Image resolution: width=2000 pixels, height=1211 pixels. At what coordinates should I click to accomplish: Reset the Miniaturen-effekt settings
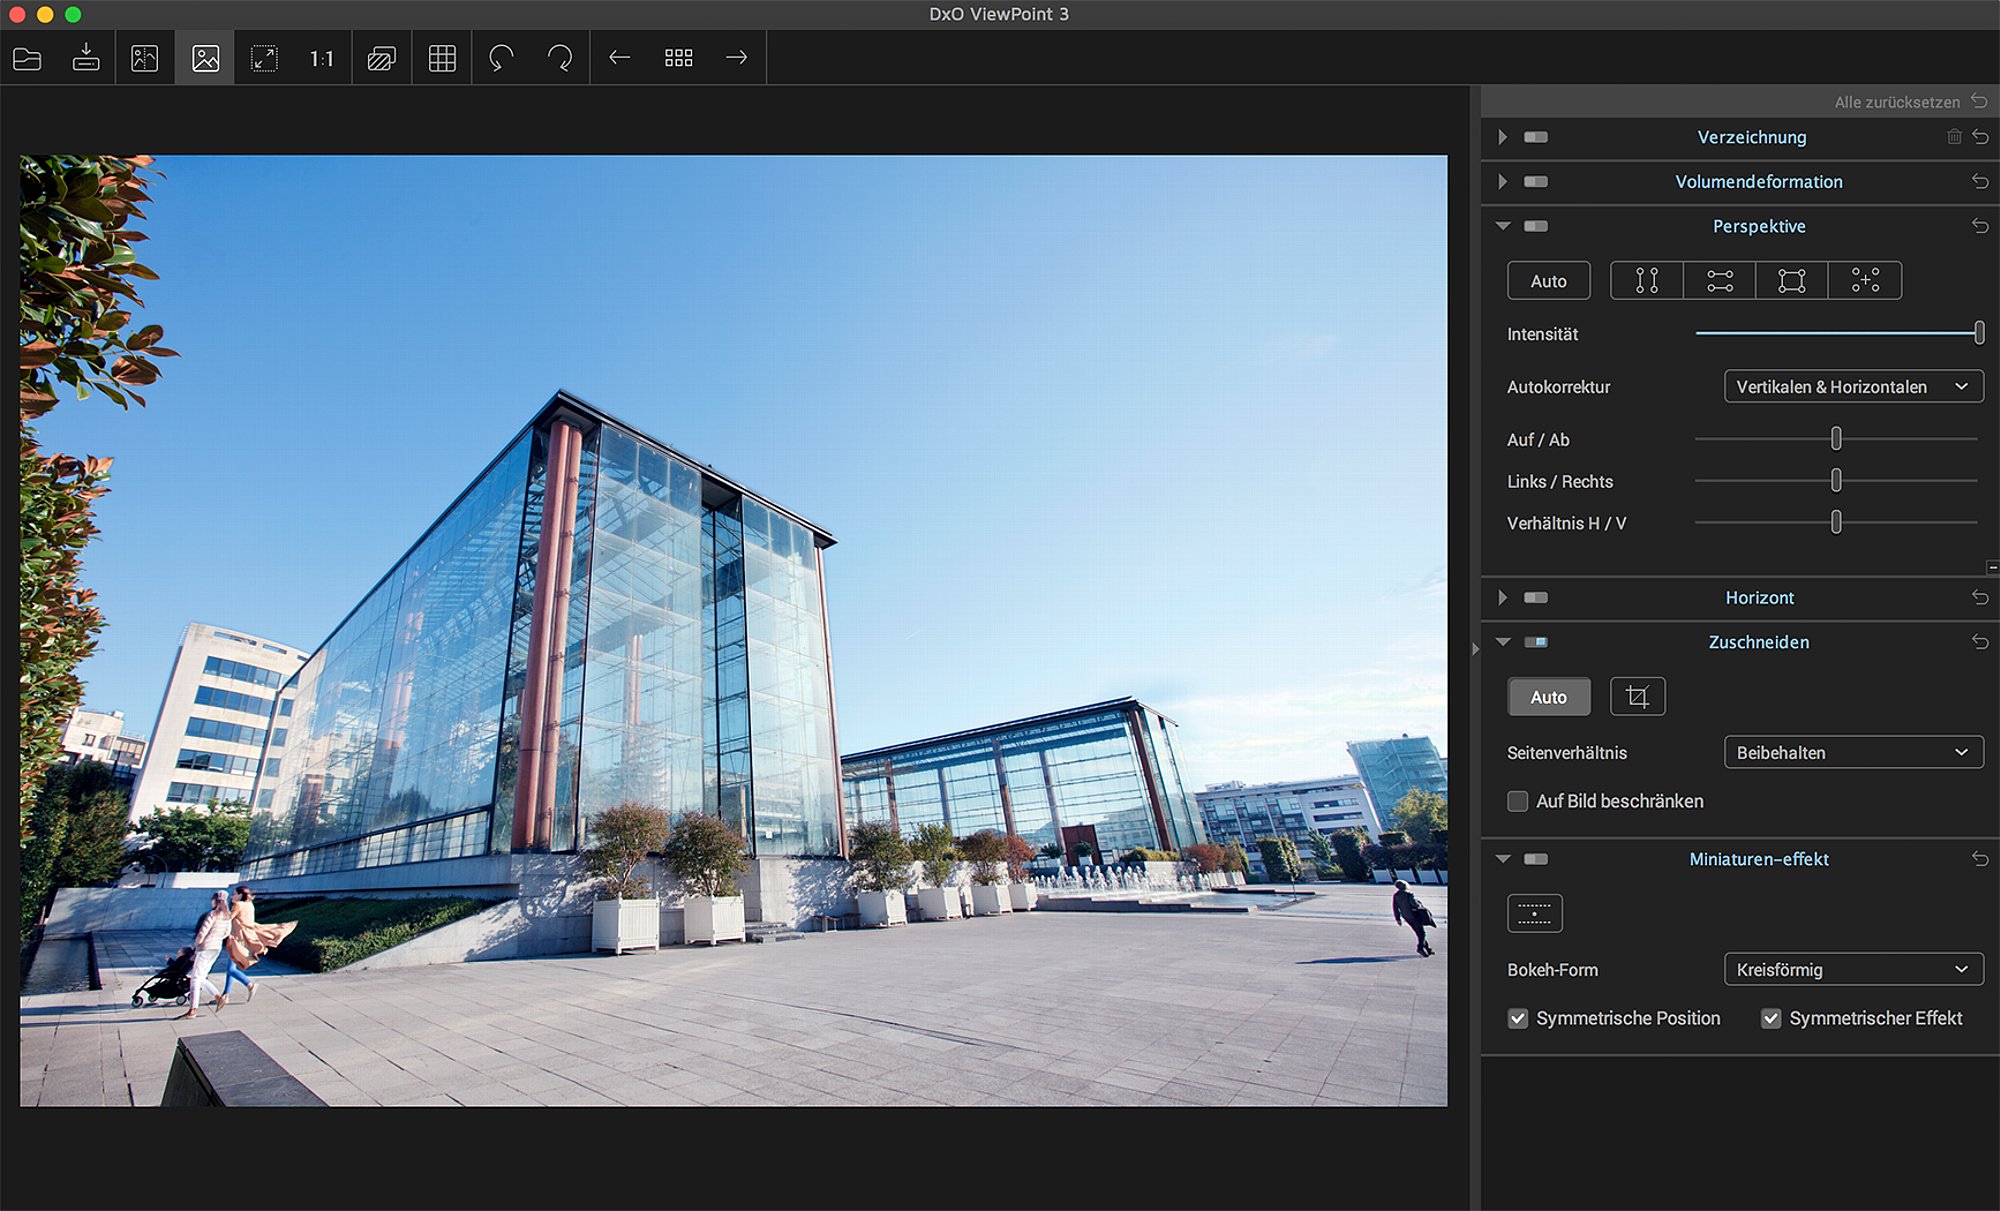(1980, 859)
